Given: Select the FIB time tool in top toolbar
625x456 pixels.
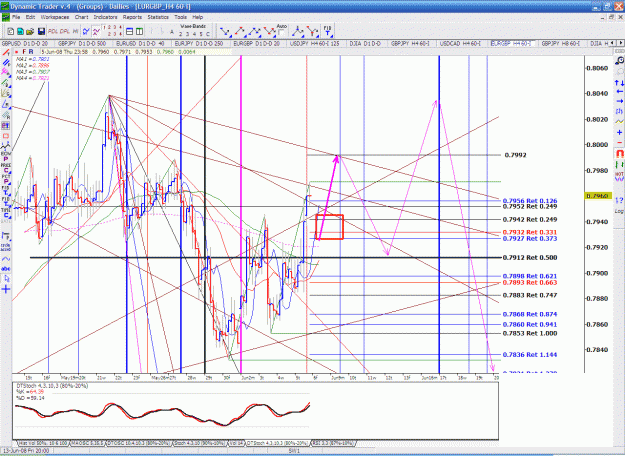Looking at the screenshot, I should [x=327, y=31].
